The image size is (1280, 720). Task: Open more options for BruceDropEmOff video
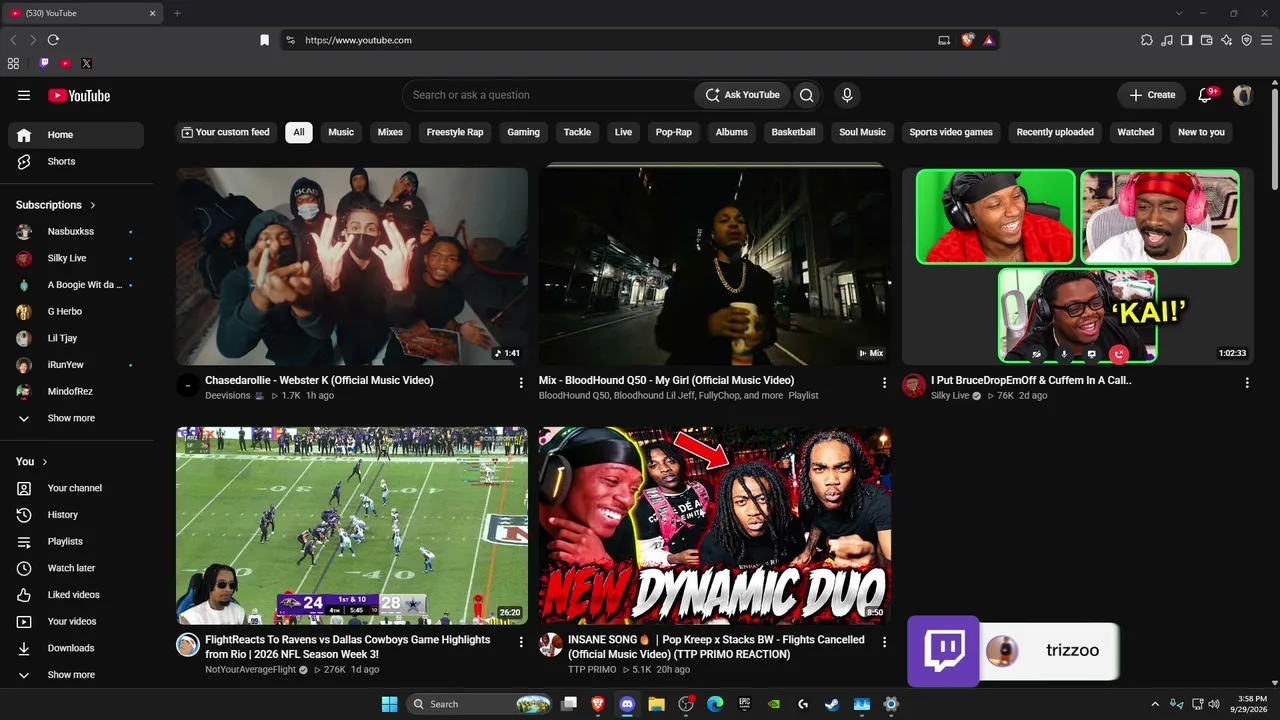1247,382
